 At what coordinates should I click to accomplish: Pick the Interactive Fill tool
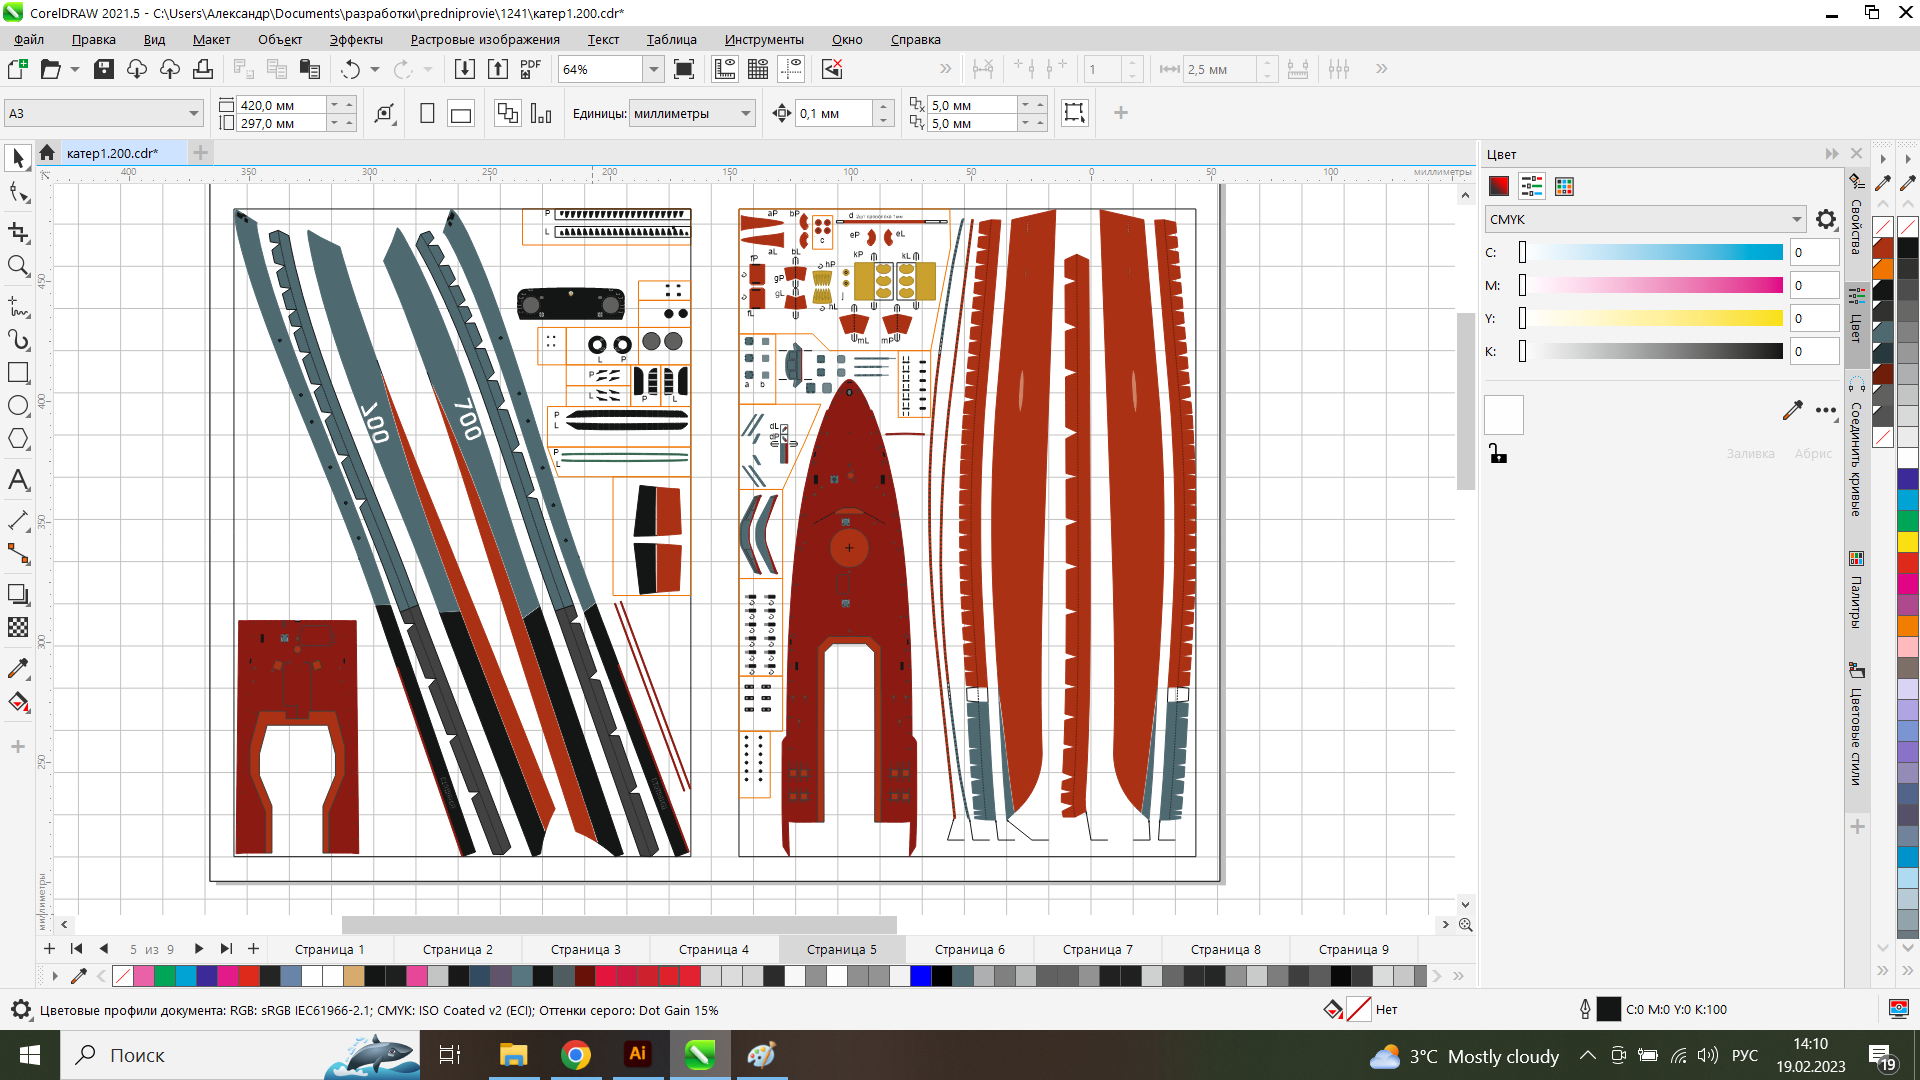point(18,702)
